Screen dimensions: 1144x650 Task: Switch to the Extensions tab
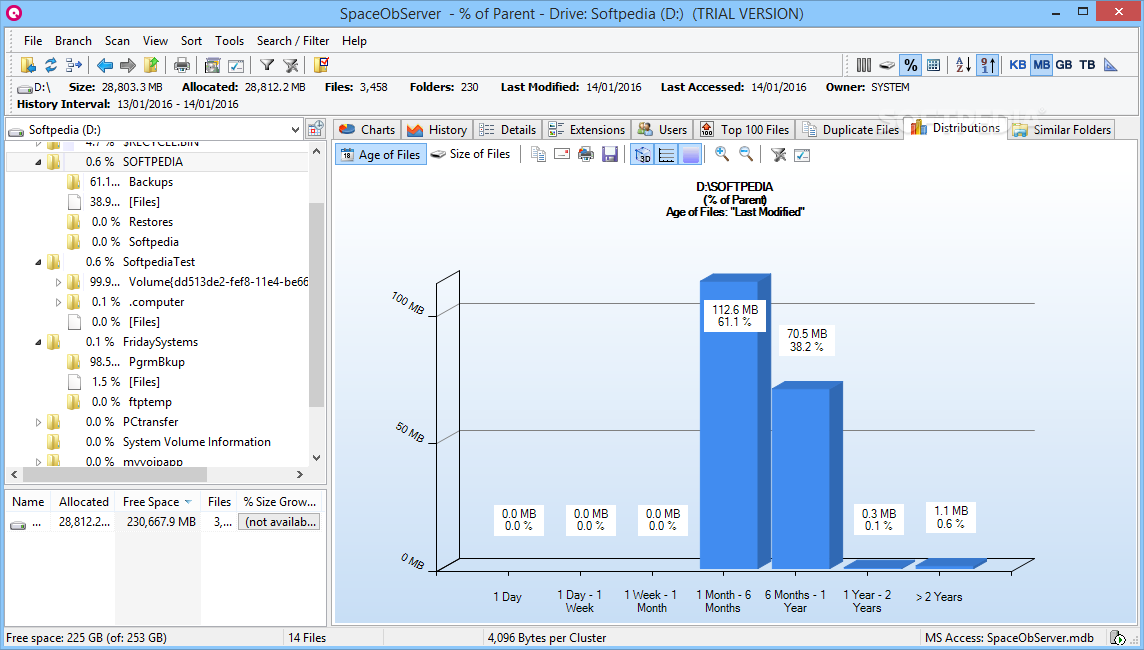[x=587, y=129]
